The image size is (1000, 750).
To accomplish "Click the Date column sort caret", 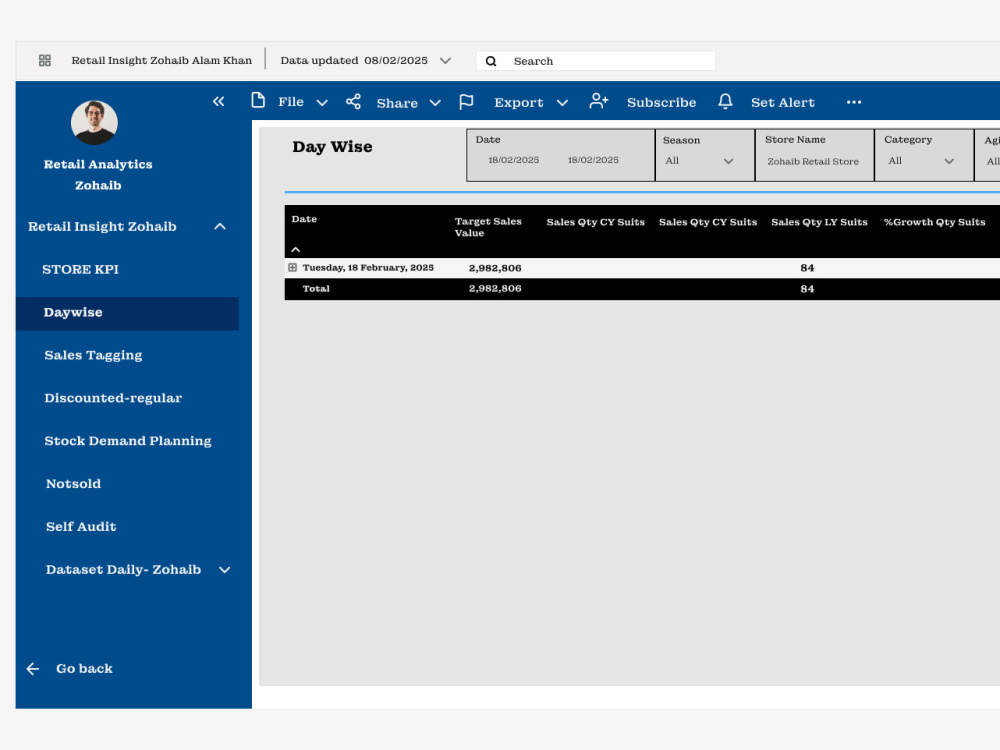I will pyautogui.click(x=296, y=249).
